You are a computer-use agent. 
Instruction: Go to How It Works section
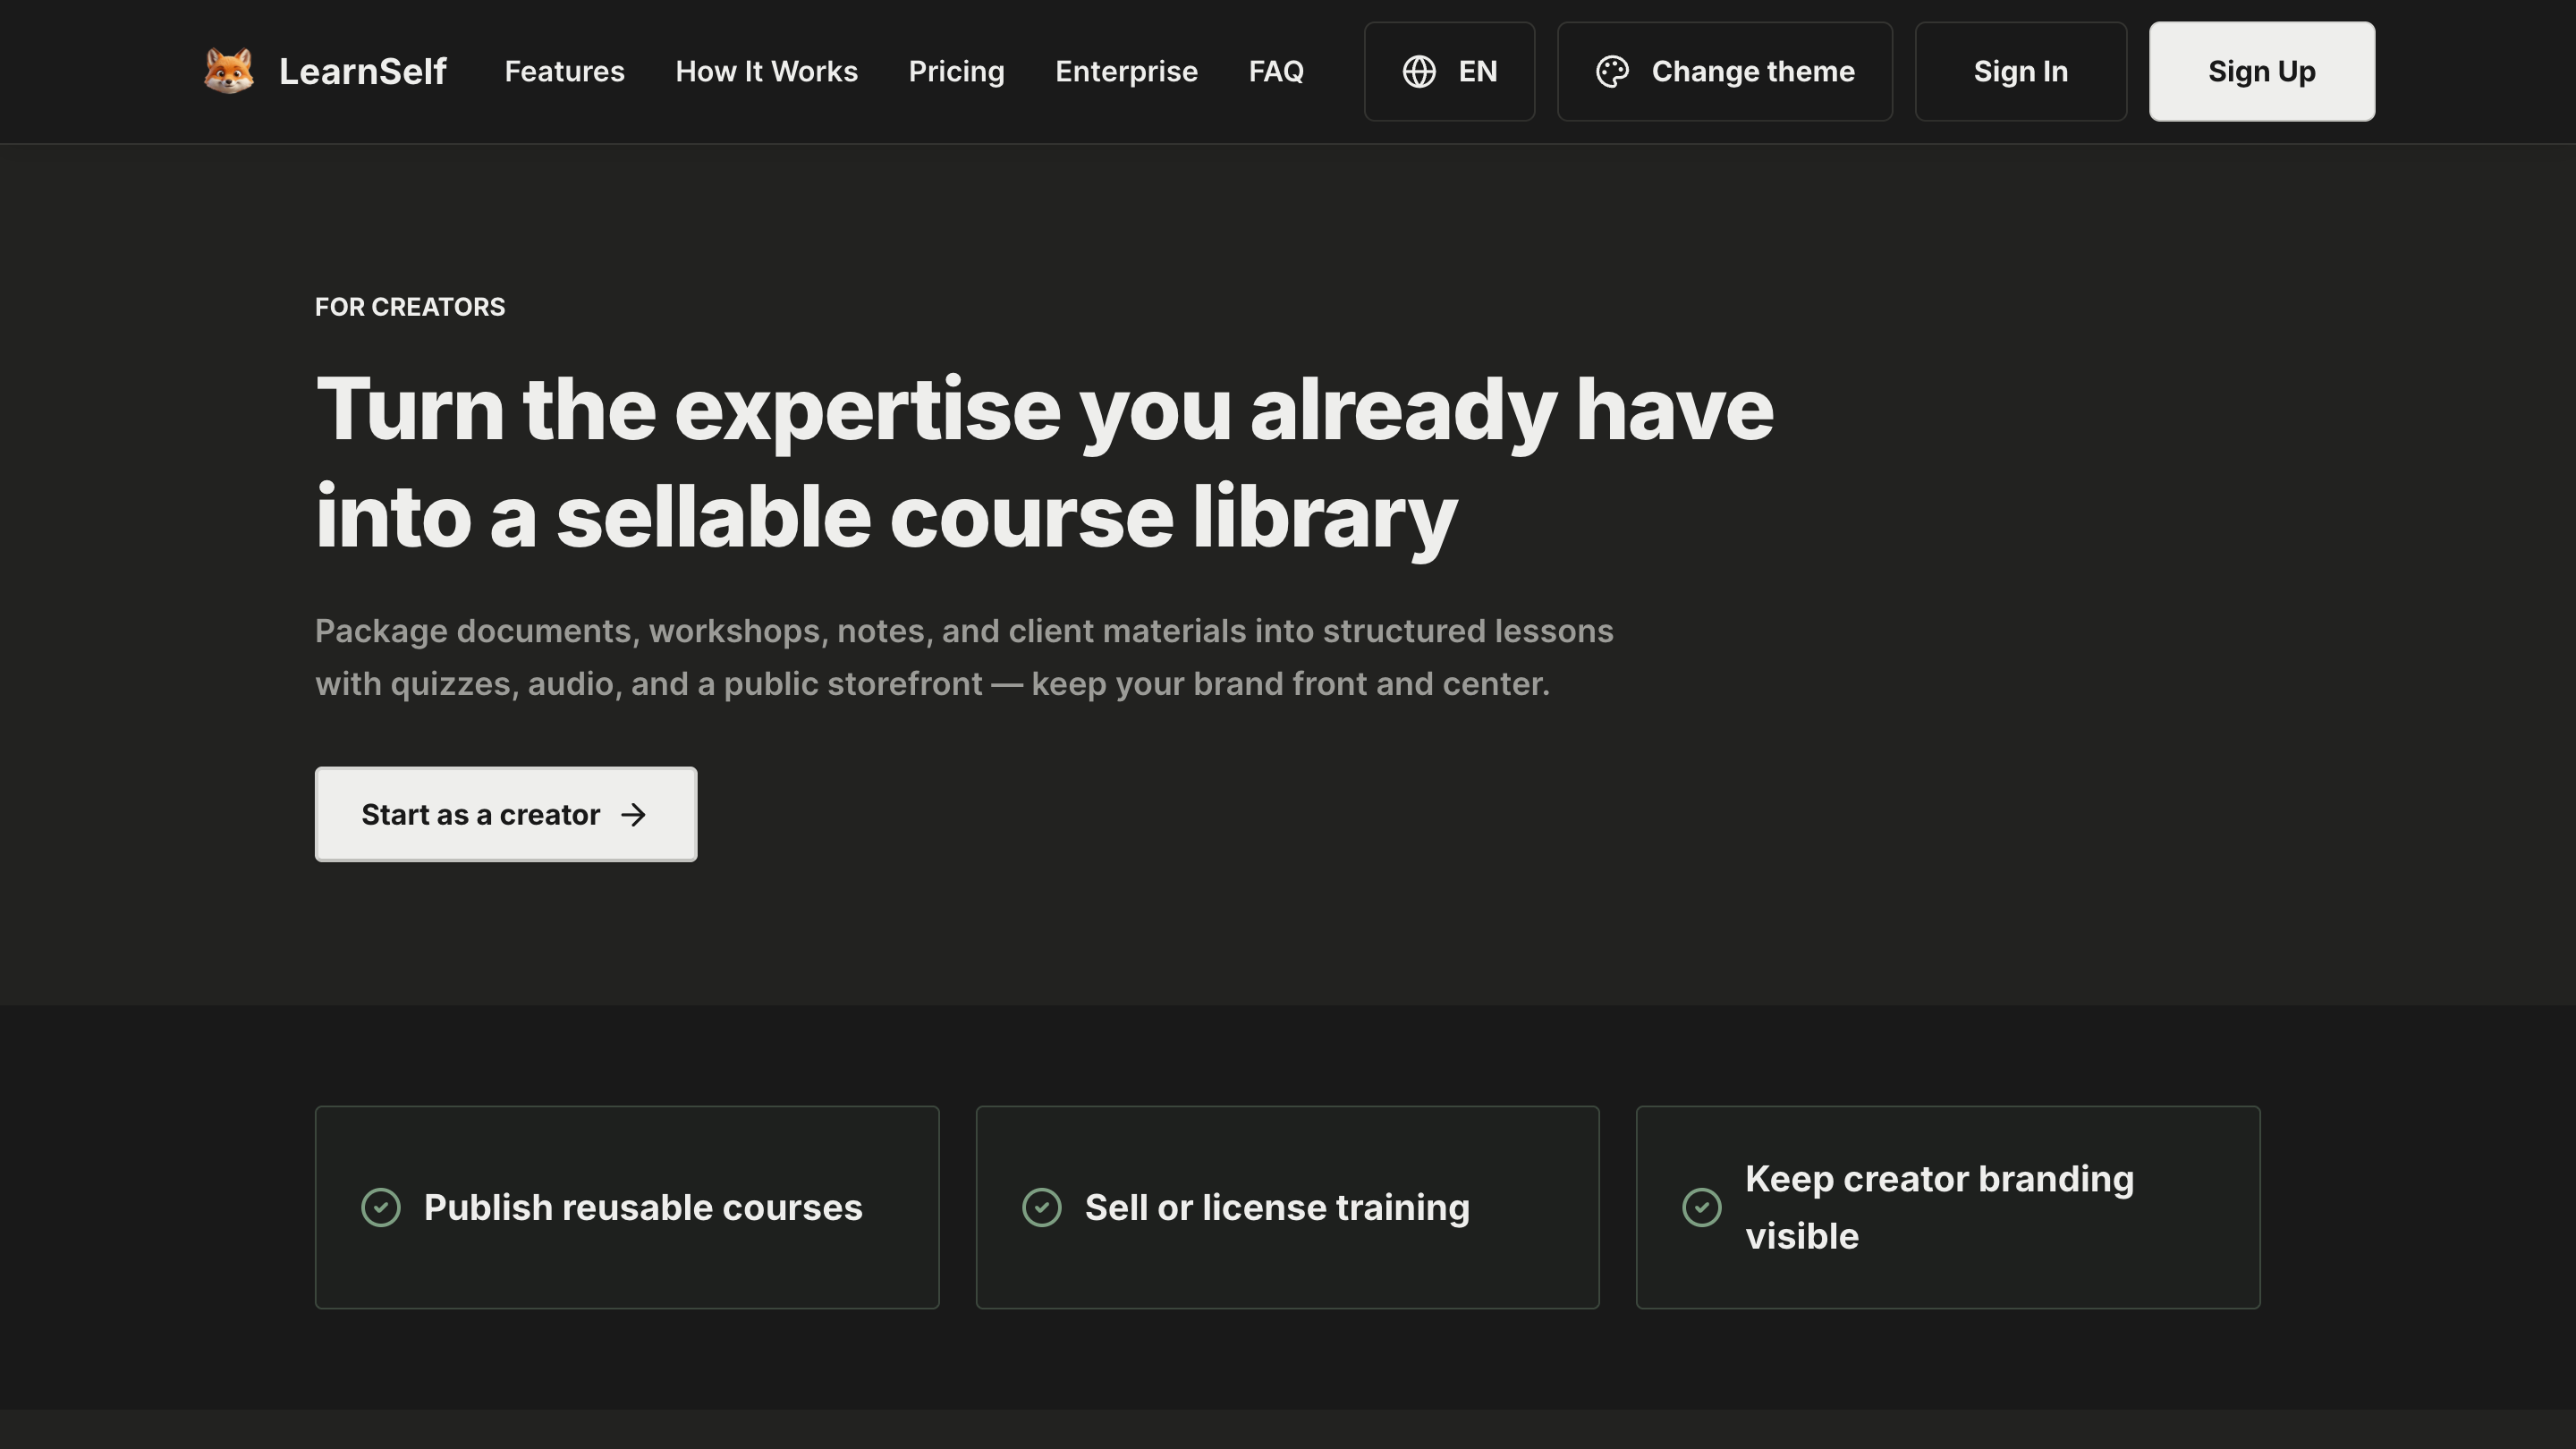tap(766, 72)
